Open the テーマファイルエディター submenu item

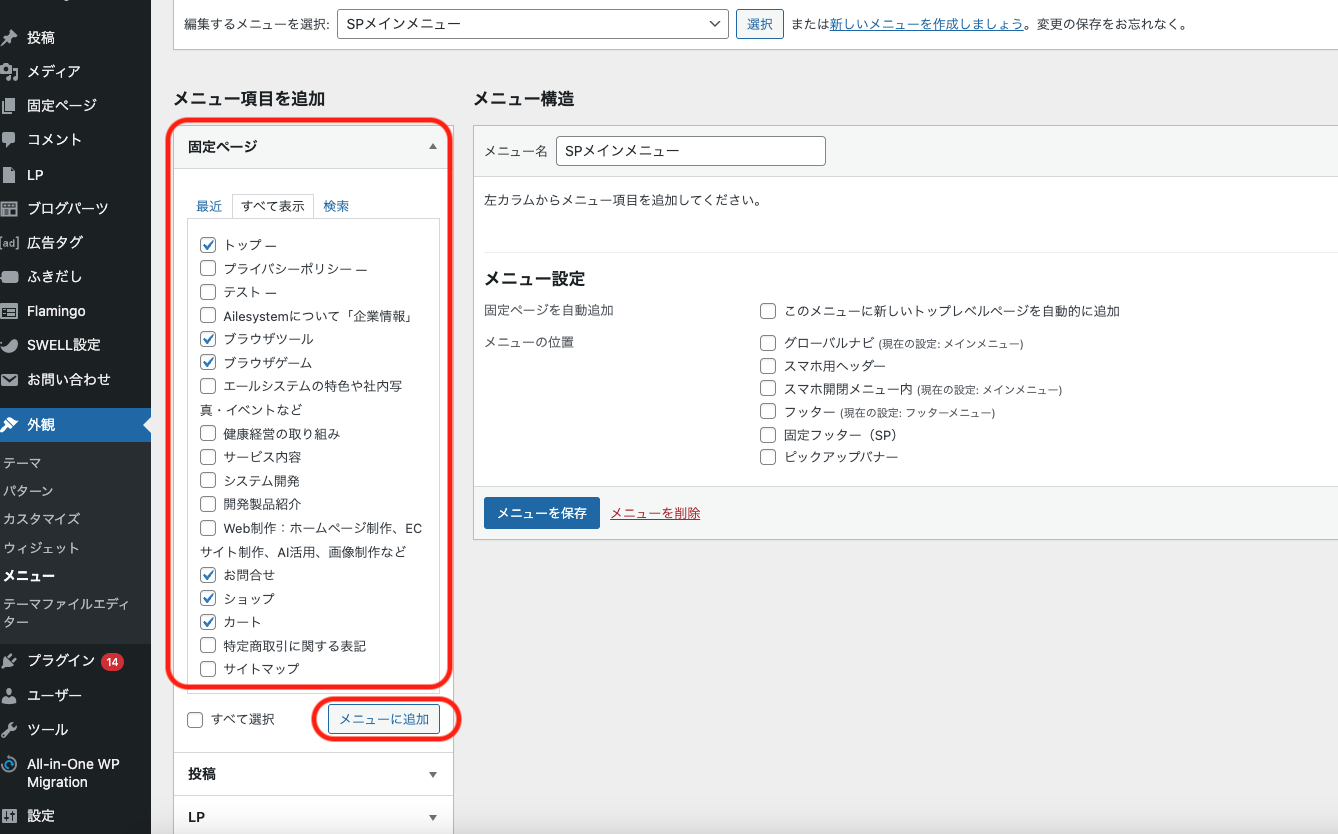tap(67, 613)
